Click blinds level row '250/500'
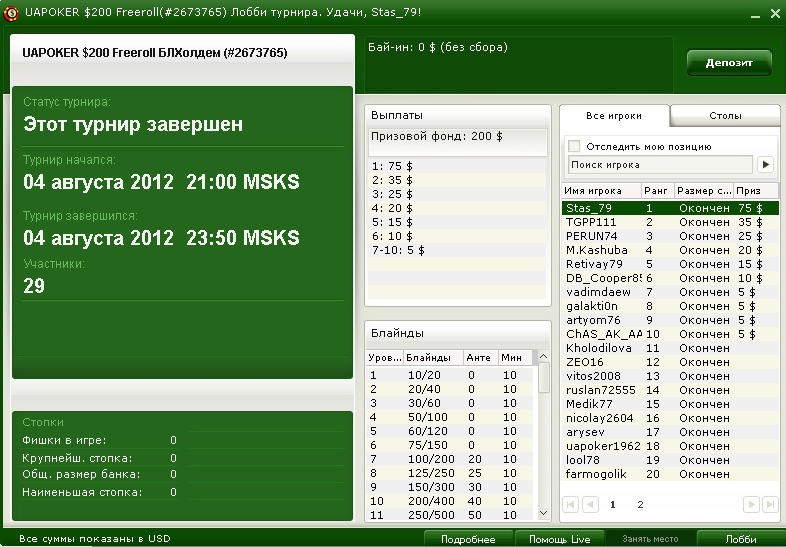The width and height of the screenshot is (786, 547). [x=450, y=515]
